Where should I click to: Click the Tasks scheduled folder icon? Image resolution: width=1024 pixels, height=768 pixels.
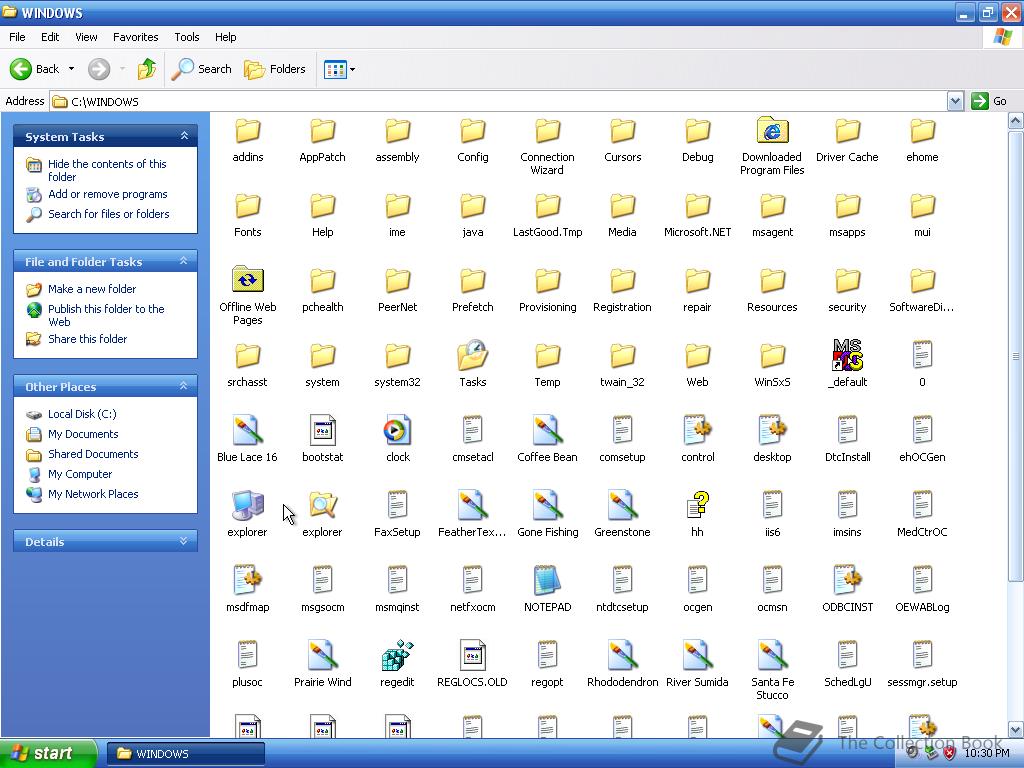[x=472, y=355]
